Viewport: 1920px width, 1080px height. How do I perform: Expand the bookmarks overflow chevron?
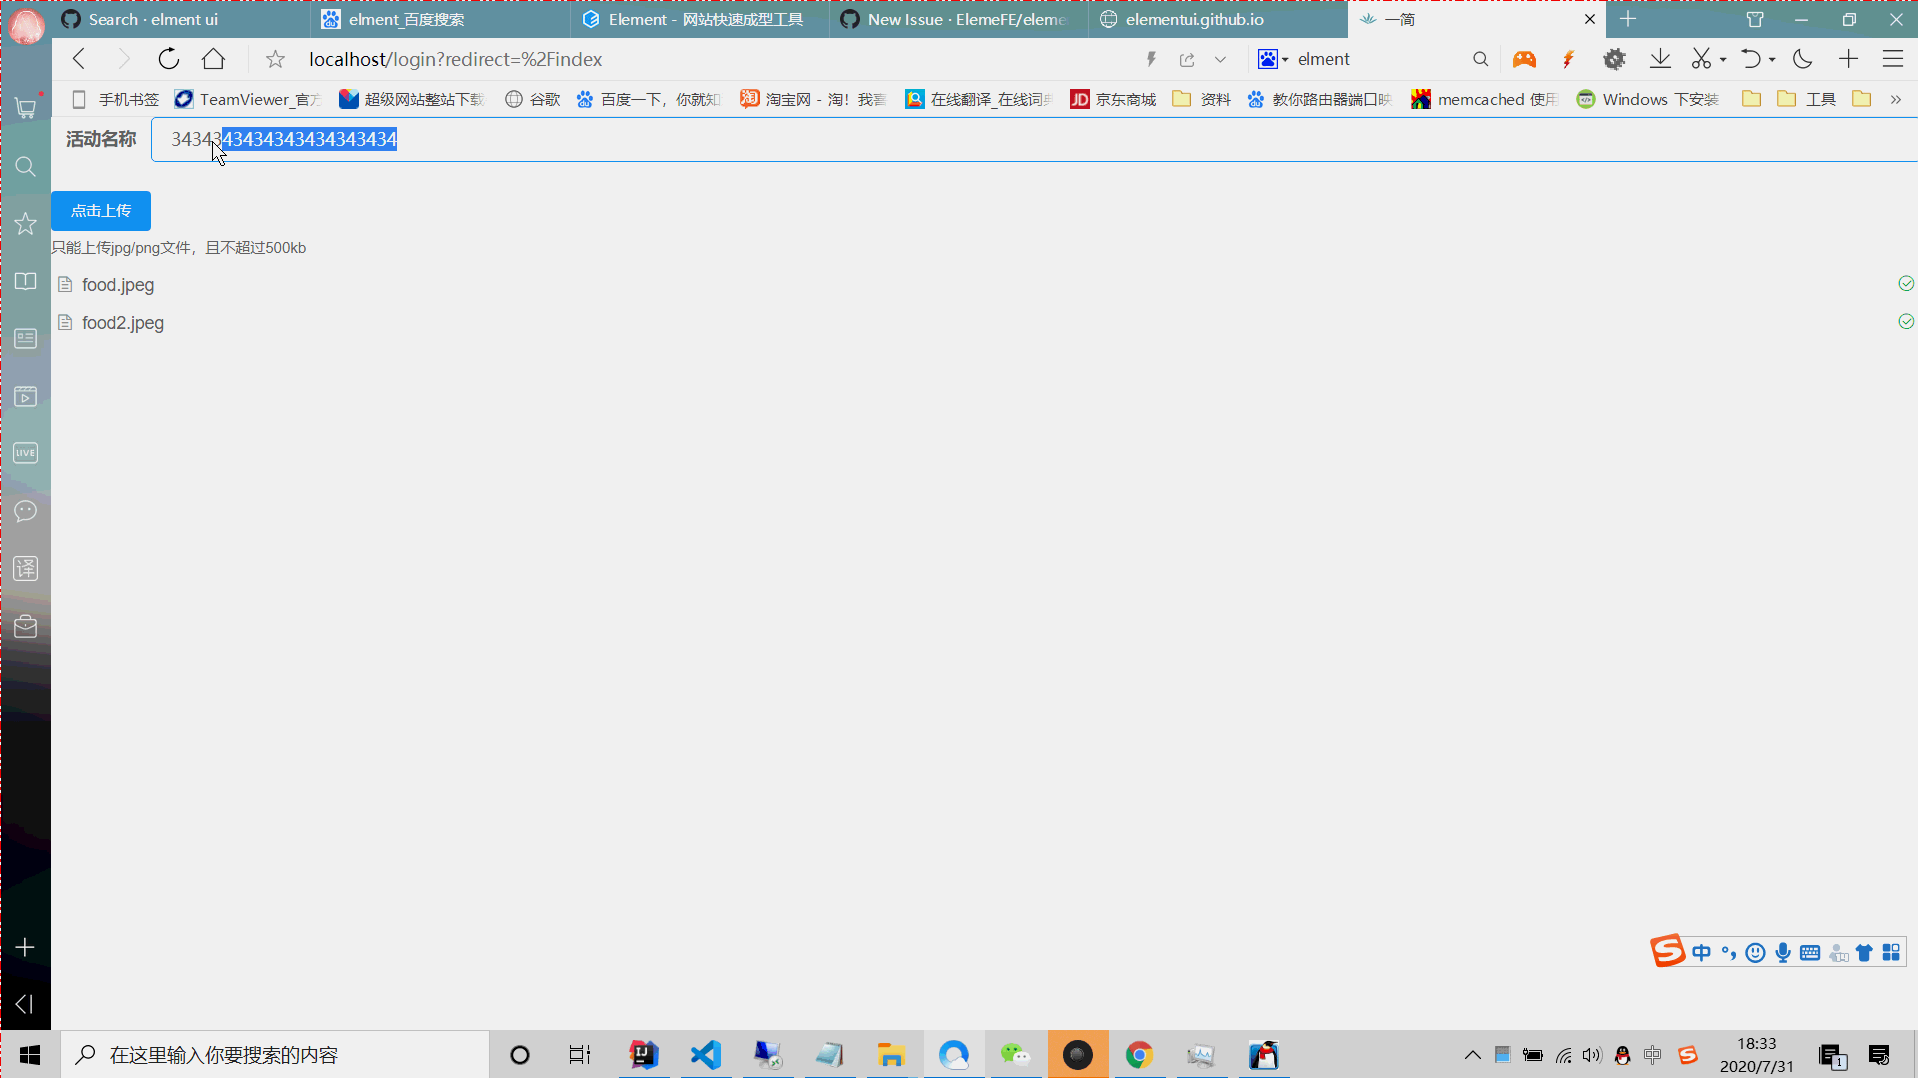(x=1896, y=99)
